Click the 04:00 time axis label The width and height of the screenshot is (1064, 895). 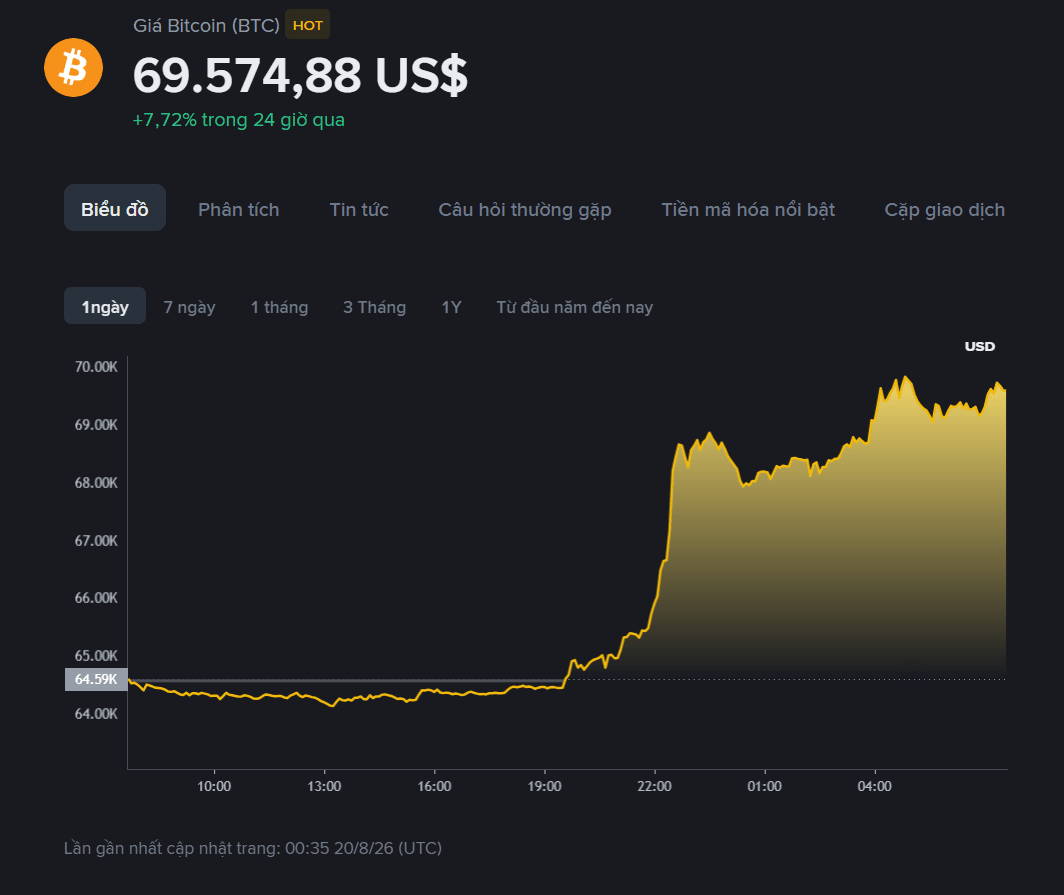tap(875, 786)
